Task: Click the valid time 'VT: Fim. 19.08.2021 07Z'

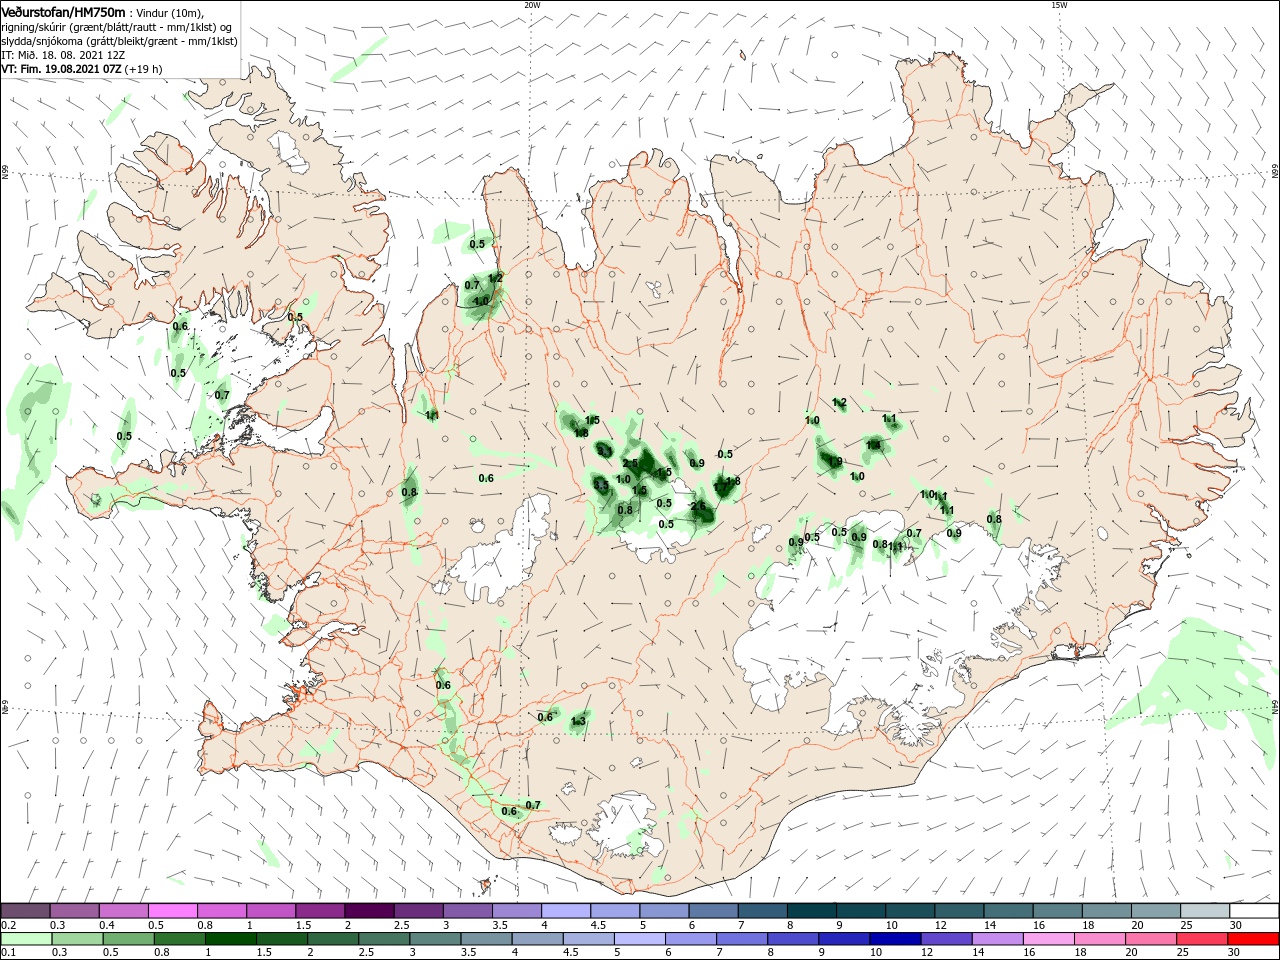Action: [61, 69]
